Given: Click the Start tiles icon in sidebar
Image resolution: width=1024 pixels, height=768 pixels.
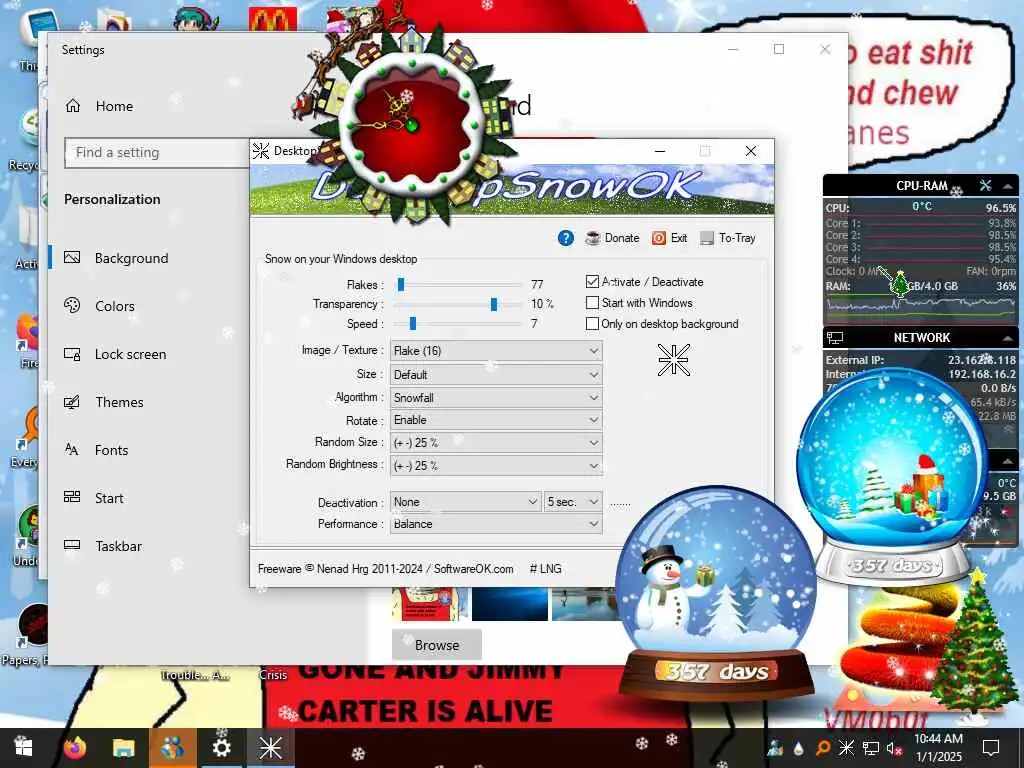Looking at the screenshot, I should [72, 497].
